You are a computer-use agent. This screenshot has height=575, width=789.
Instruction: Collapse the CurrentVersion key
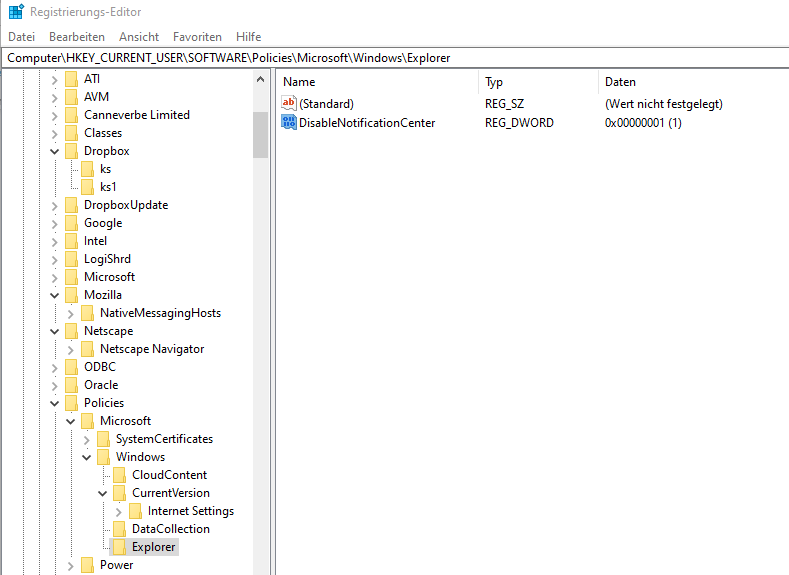103,494
